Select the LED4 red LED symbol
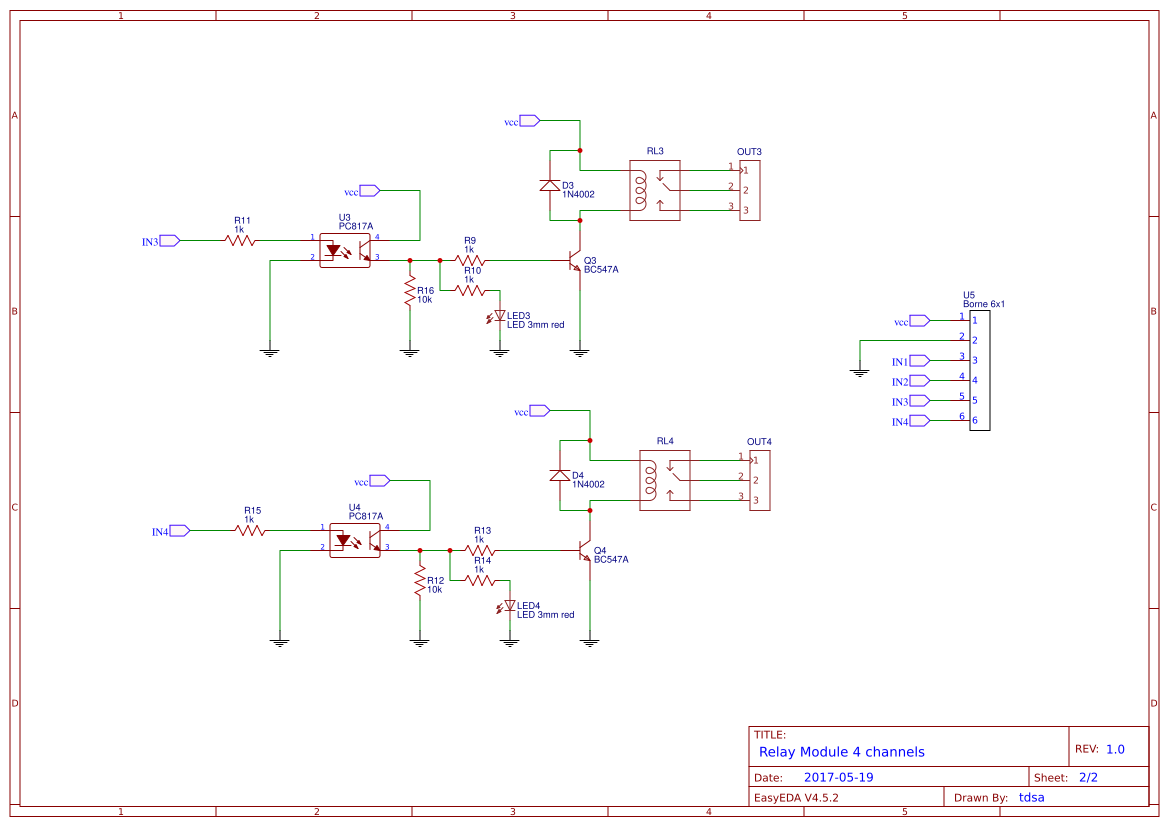Screen dimensions: 1169x827 coord(510,606)
